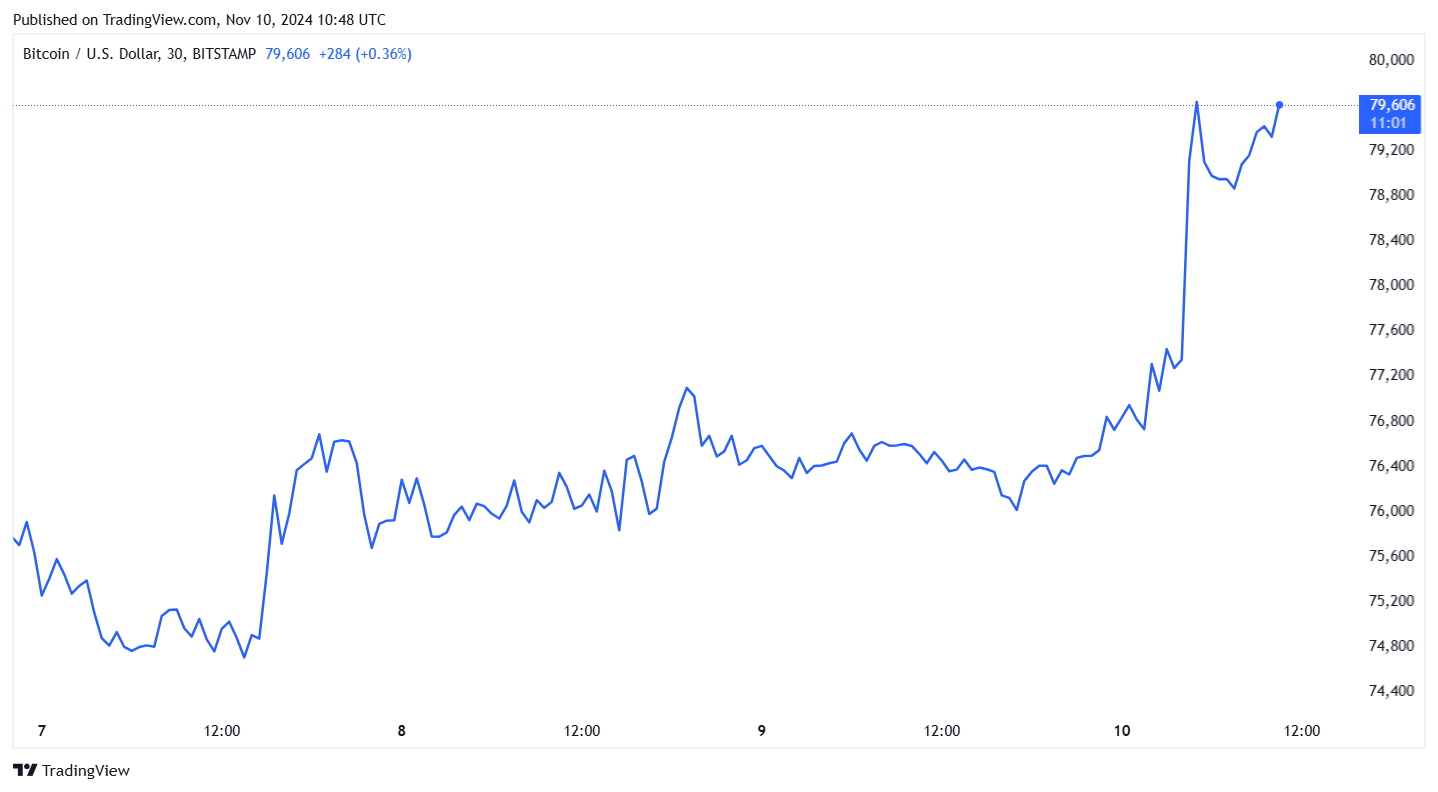This screenshot has height=792, width=1438.
Task: Select day 8 on the time axis
Action: click(x=401, y=731)
